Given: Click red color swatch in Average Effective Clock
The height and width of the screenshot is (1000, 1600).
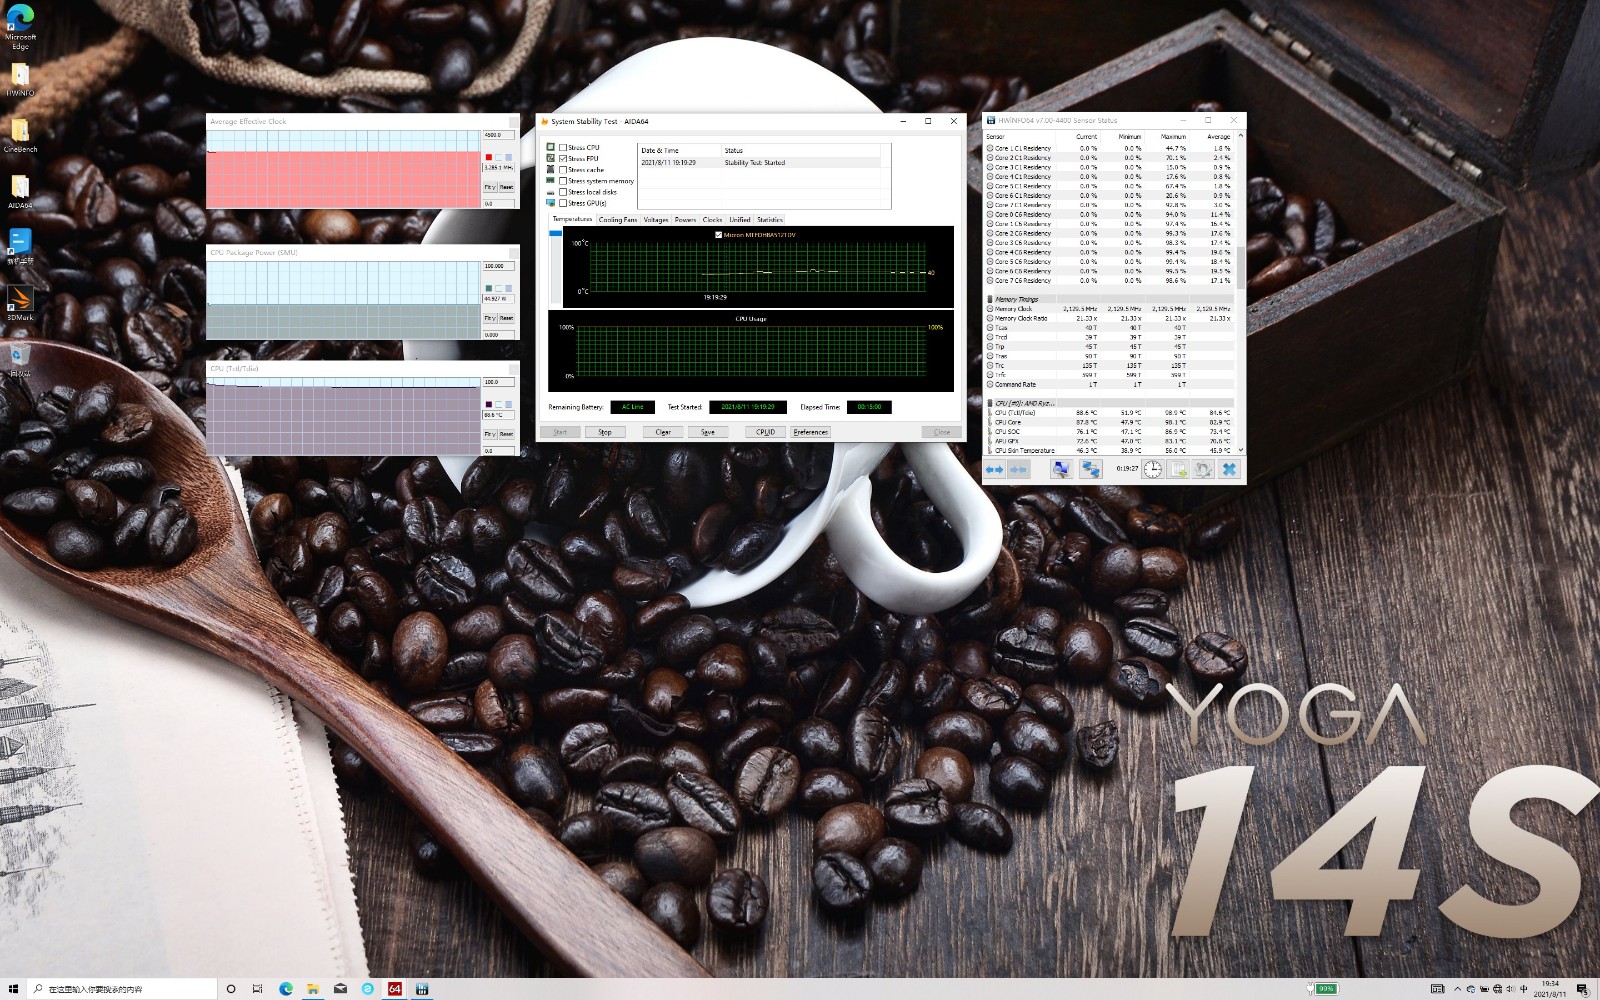Looking at the screenshot, I should point(489,157).
